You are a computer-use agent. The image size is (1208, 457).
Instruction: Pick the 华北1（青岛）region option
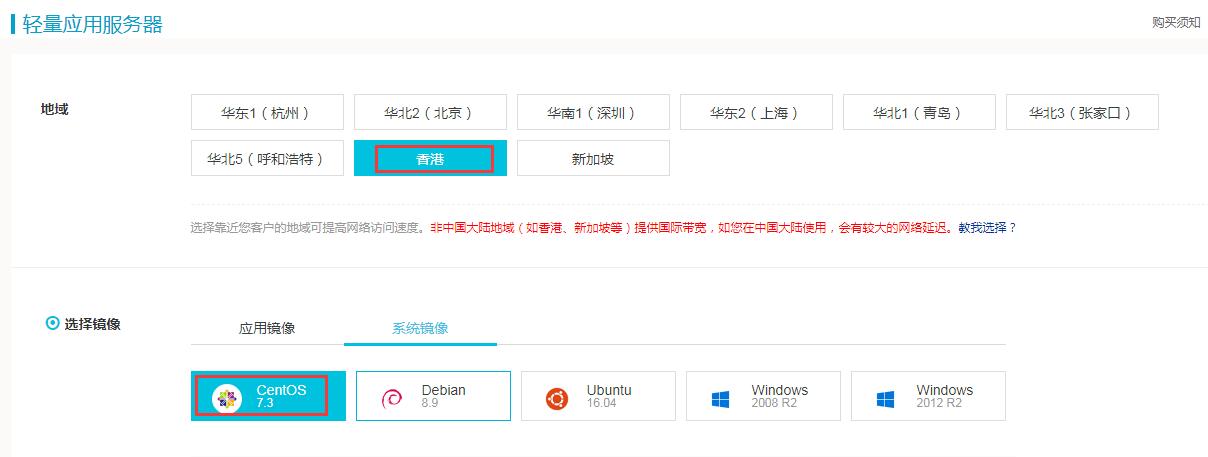(919, 113)
